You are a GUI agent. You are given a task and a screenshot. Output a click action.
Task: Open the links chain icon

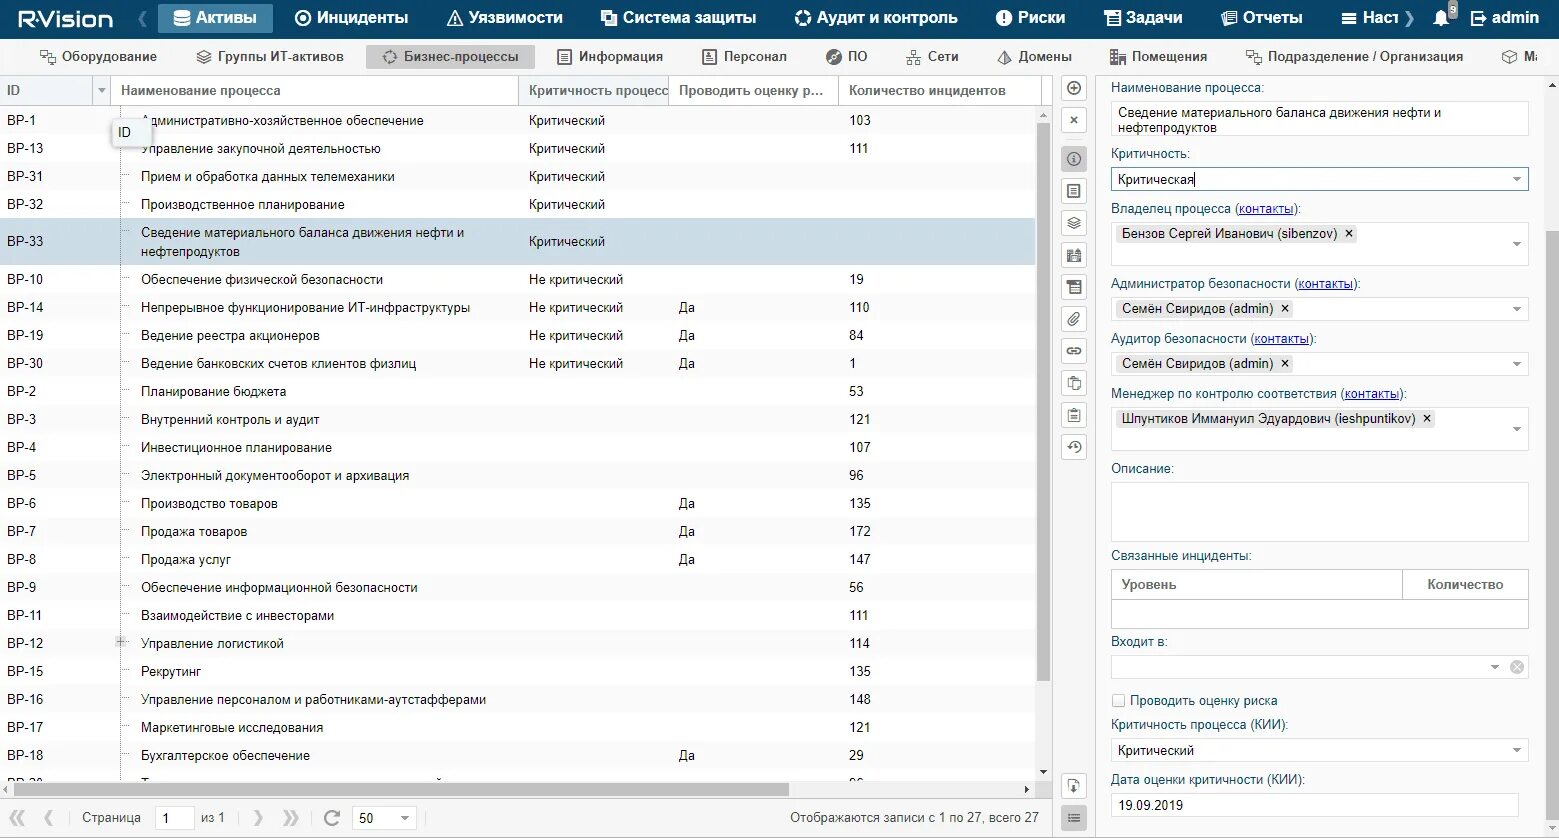pos(1073,351)
